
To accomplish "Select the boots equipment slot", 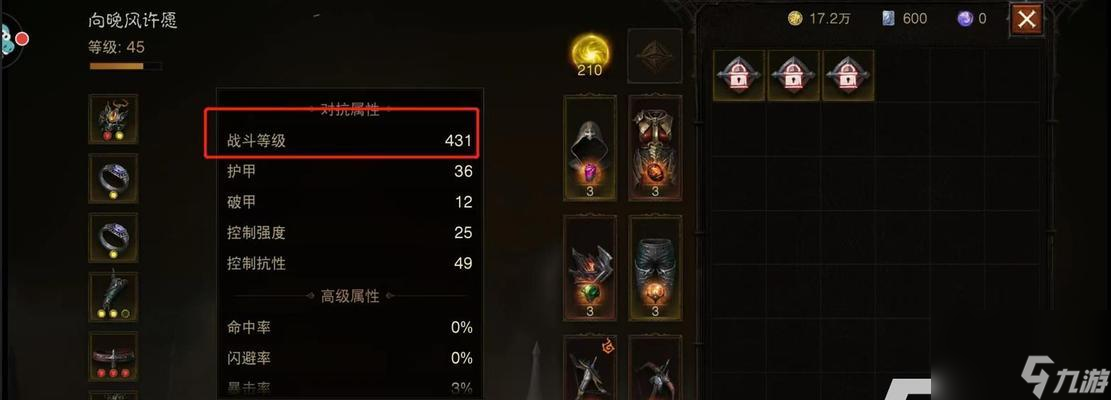I will click(113, 297).
